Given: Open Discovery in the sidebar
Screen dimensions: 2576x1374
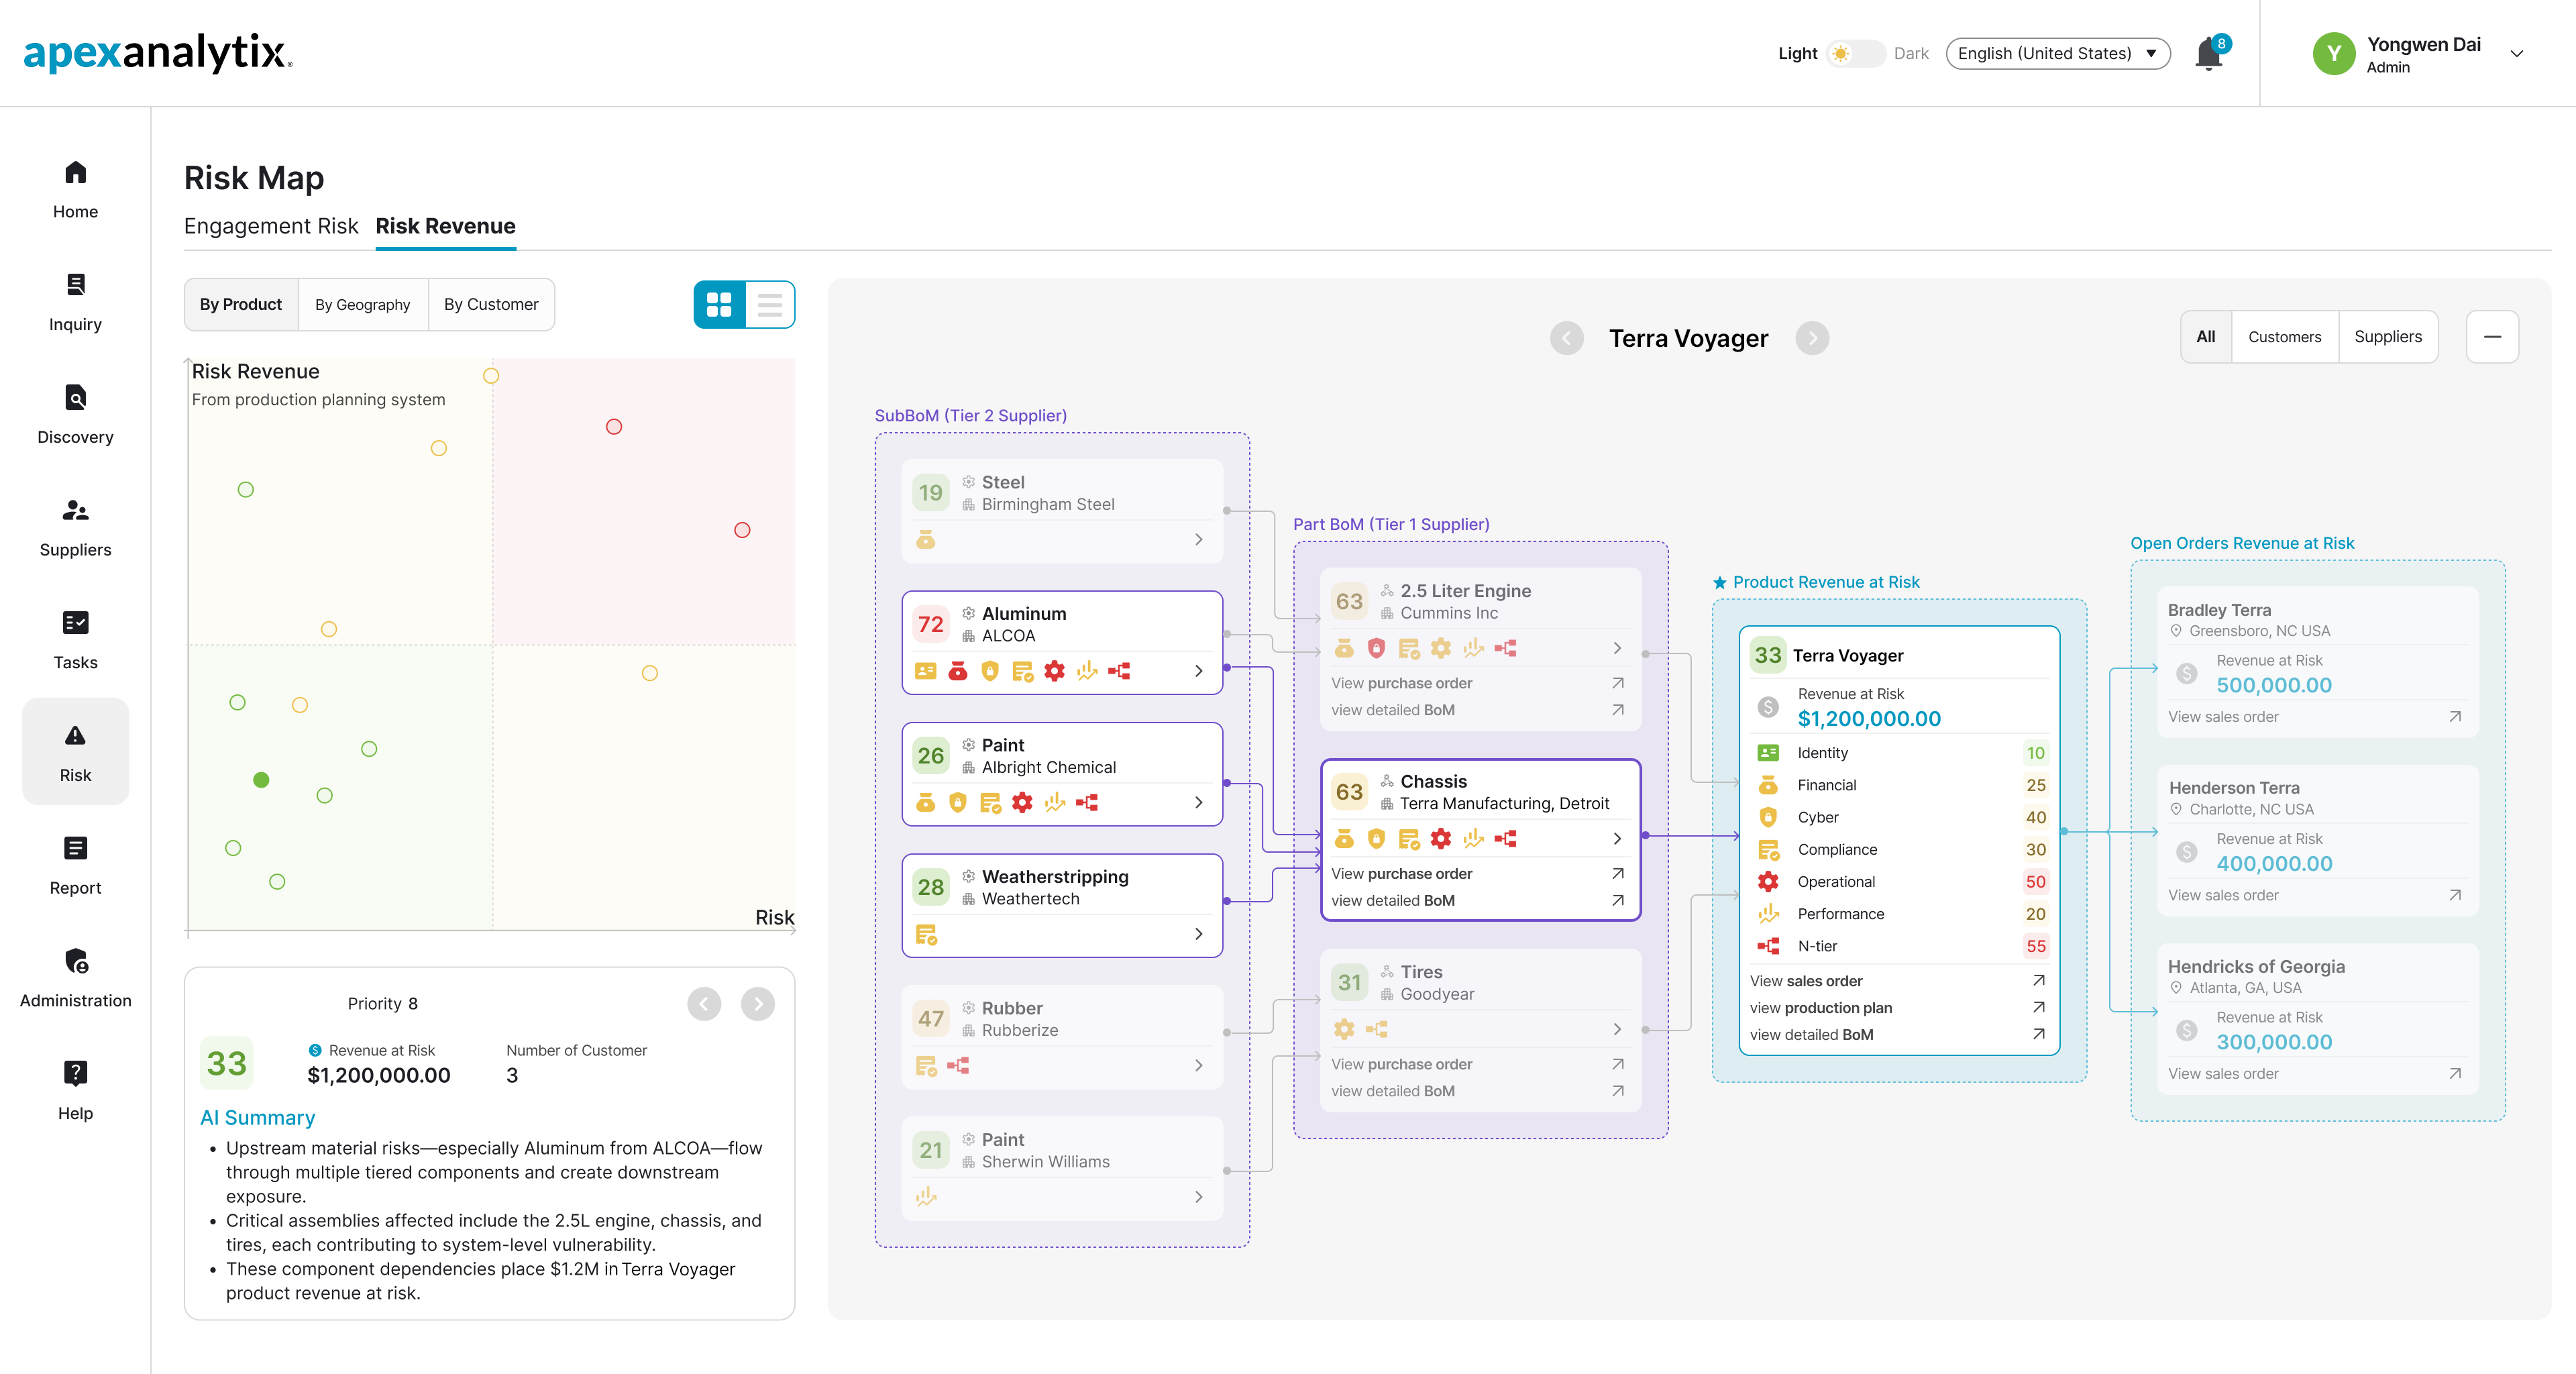Looking at the screenshot, I should click(75, 414).
